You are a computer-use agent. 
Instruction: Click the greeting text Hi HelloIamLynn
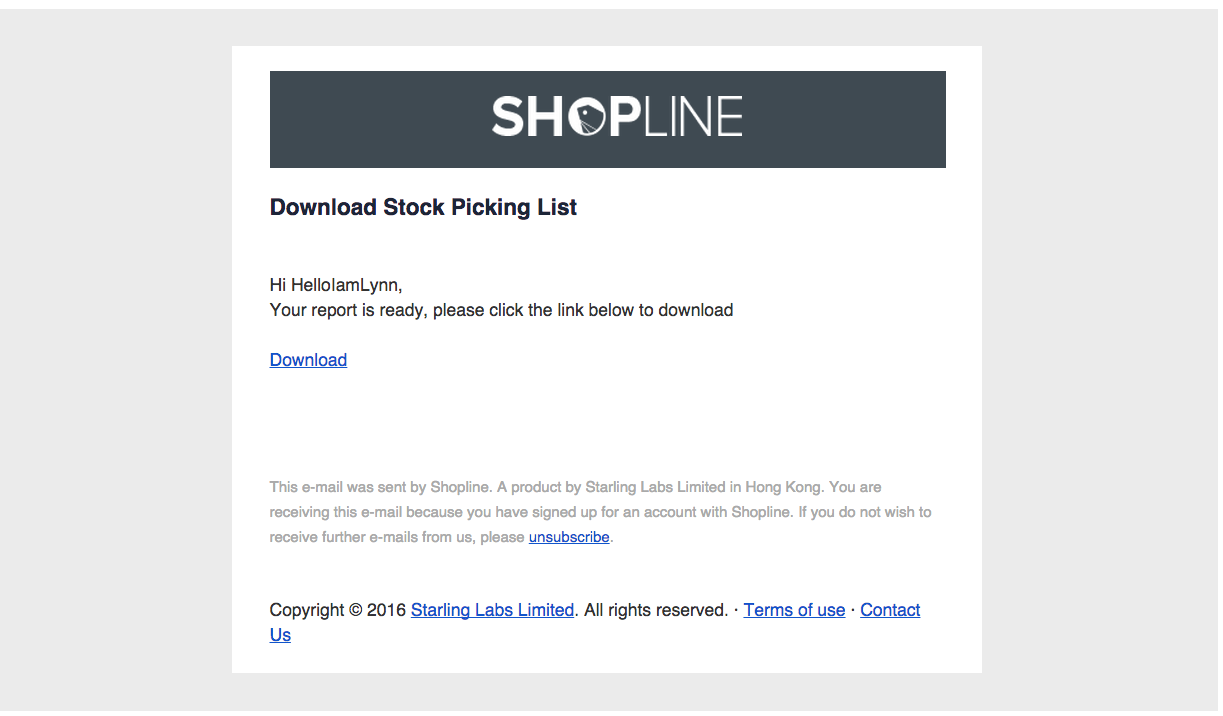click(x=336, y=285)
